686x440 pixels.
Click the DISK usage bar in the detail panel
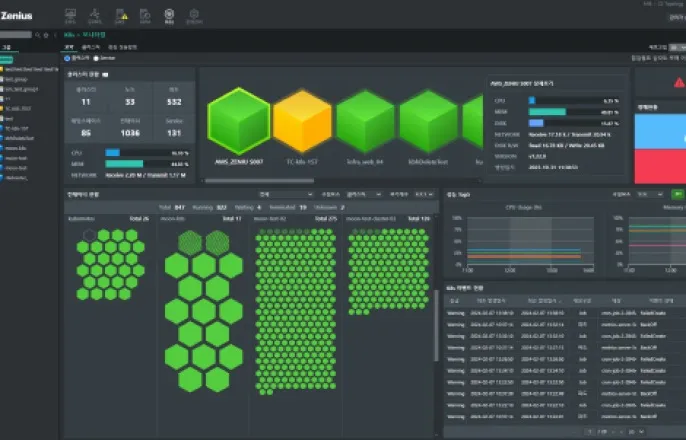point(536,123)
